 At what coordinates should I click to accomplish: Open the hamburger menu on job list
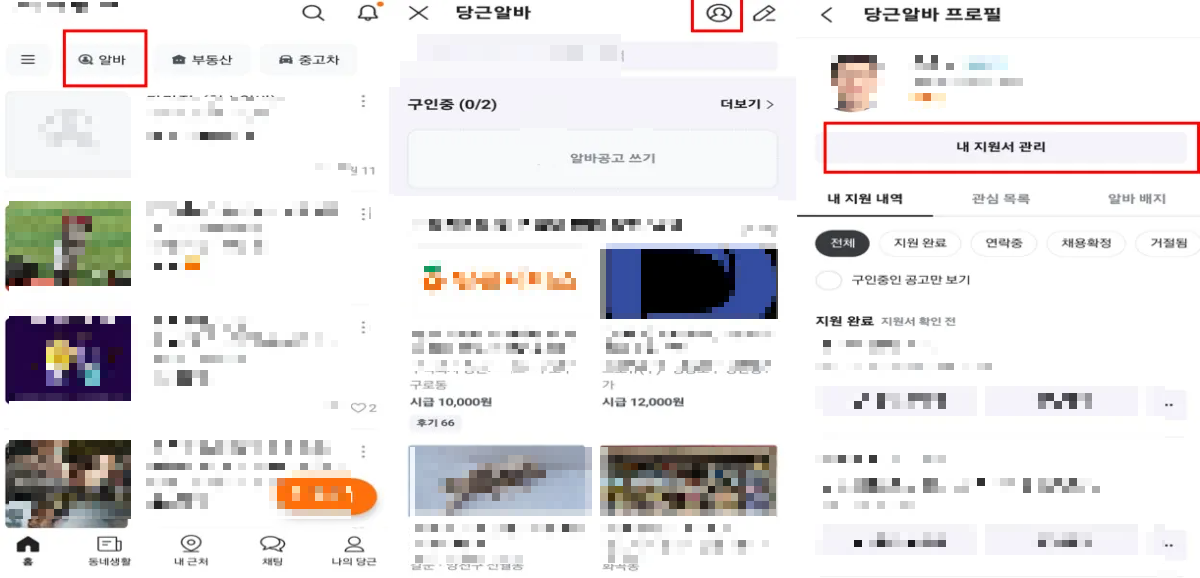28,59
